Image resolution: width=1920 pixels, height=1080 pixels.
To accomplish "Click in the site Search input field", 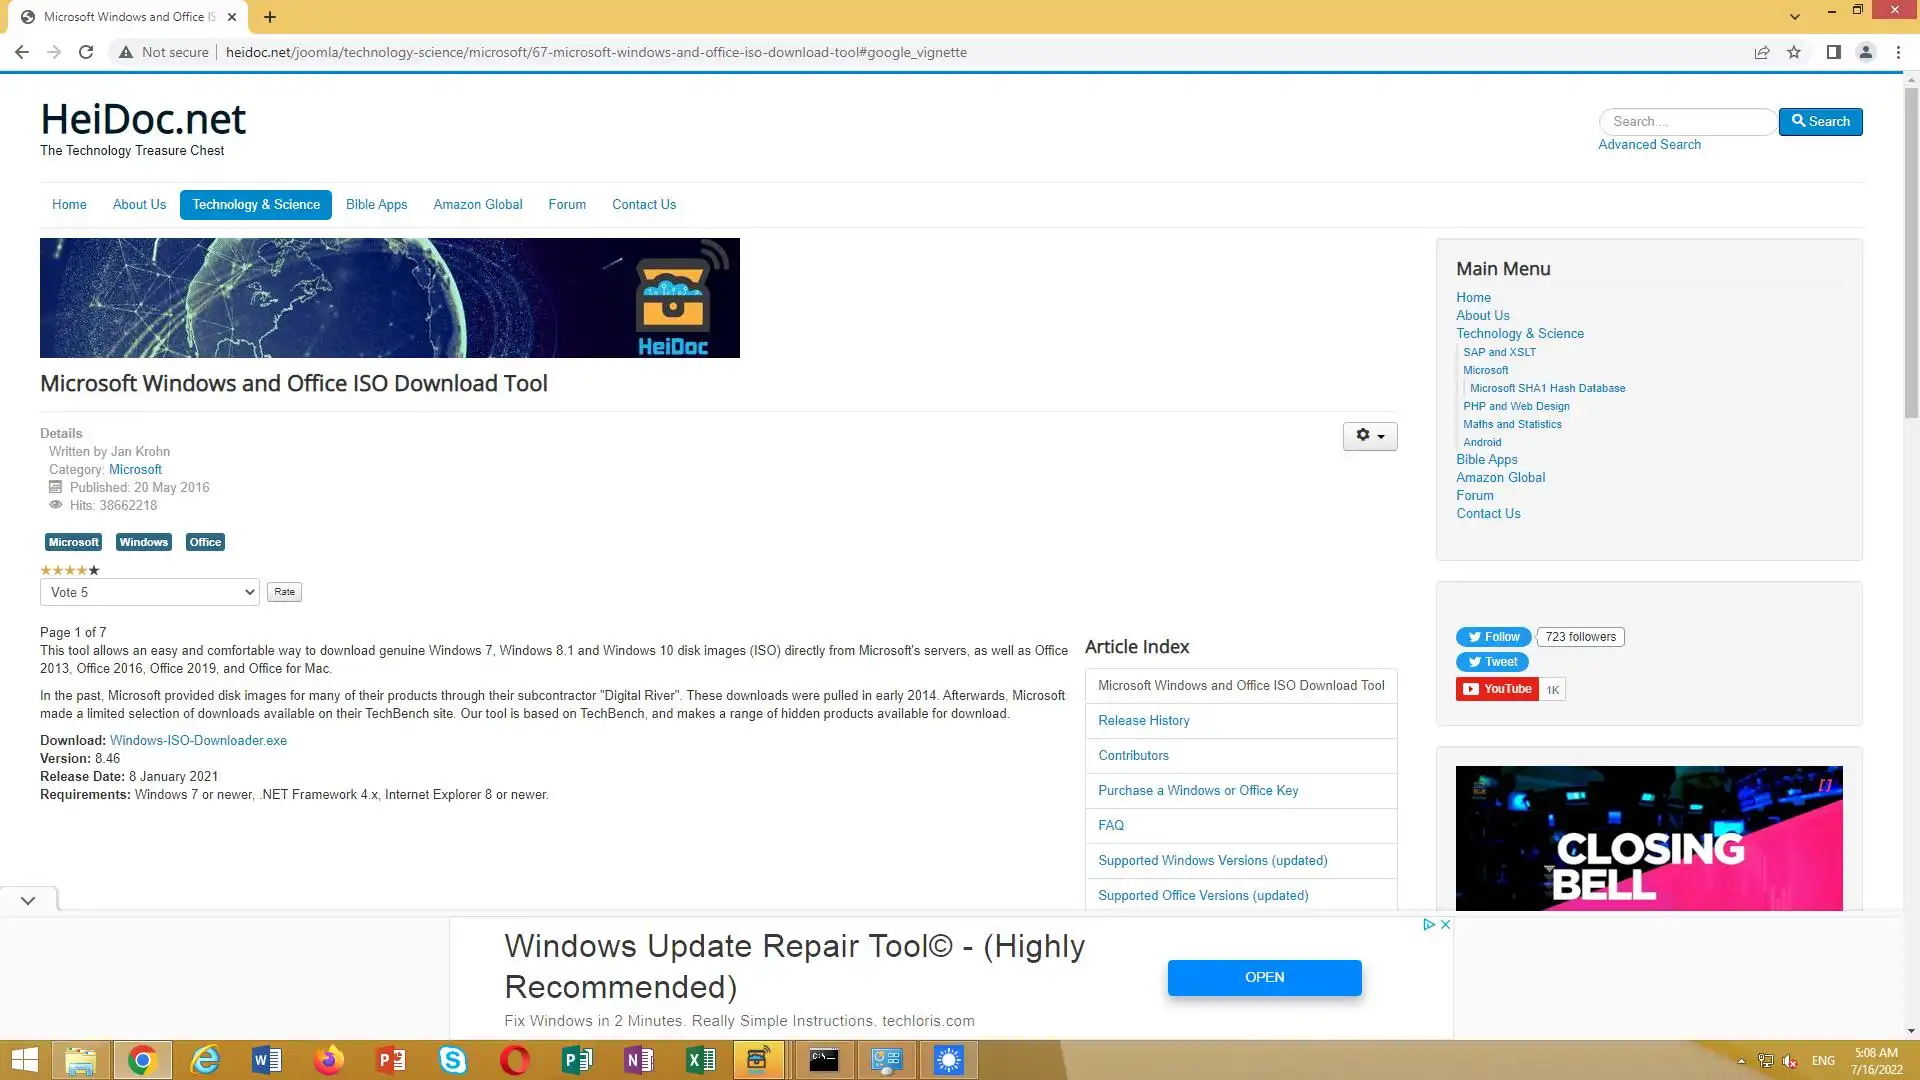I will click(1688, 121).
